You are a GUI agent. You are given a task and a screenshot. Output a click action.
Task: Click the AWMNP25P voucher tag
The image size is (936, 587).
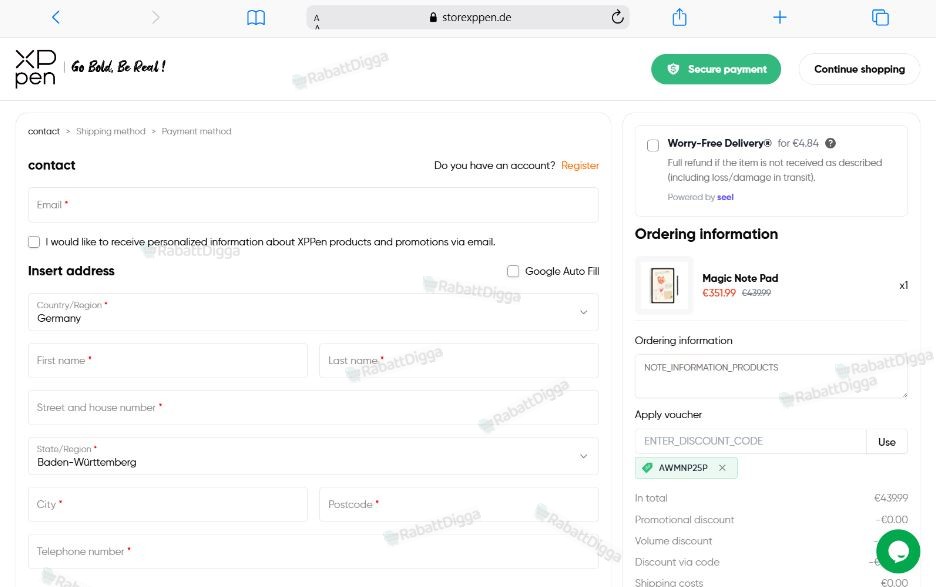click(x=686, y=468)
